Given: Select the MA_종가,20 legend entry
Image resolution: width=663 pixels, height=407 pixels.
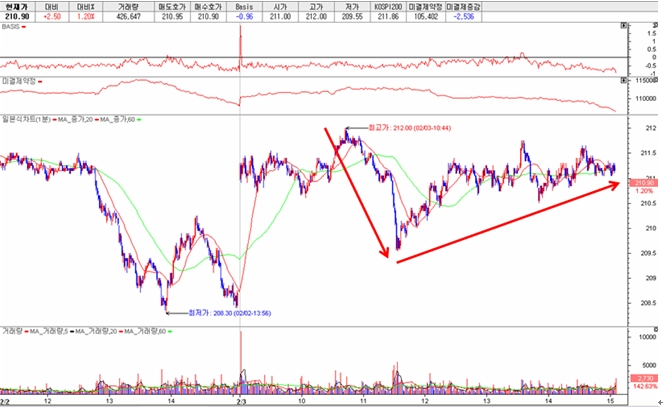Looking at the screenshot, I should pyautogui.click(x=76, y=120).
